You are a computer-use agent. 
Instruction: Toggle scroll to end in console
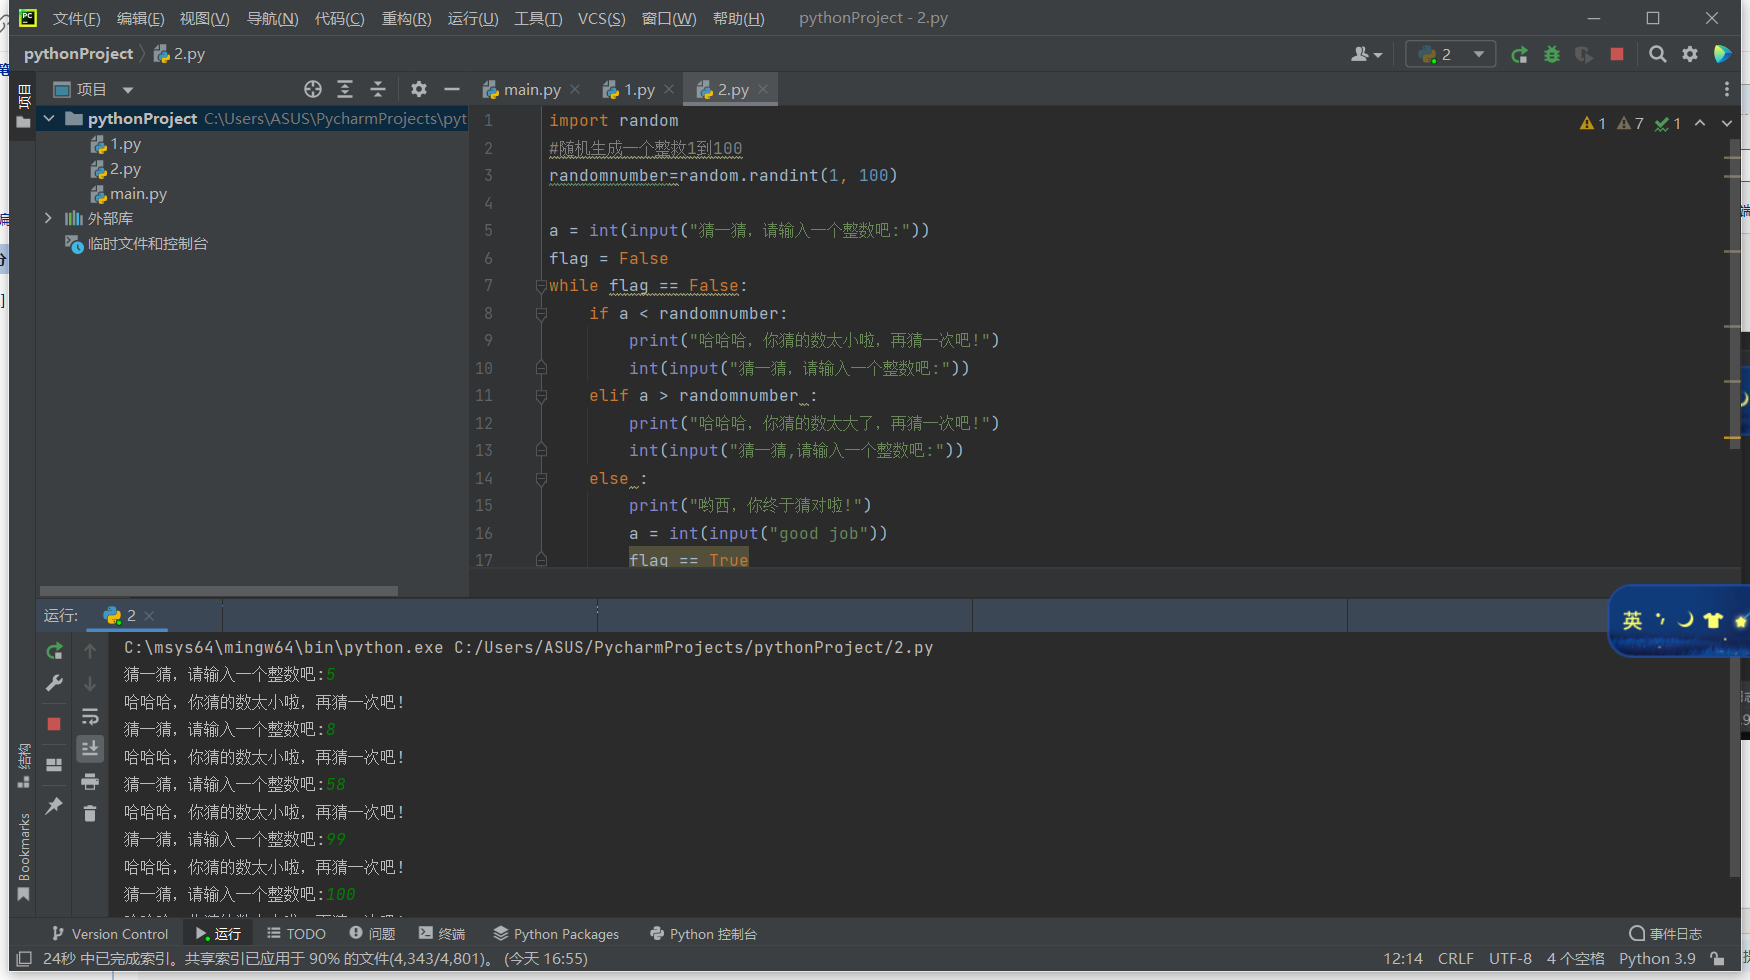(90, 749)
